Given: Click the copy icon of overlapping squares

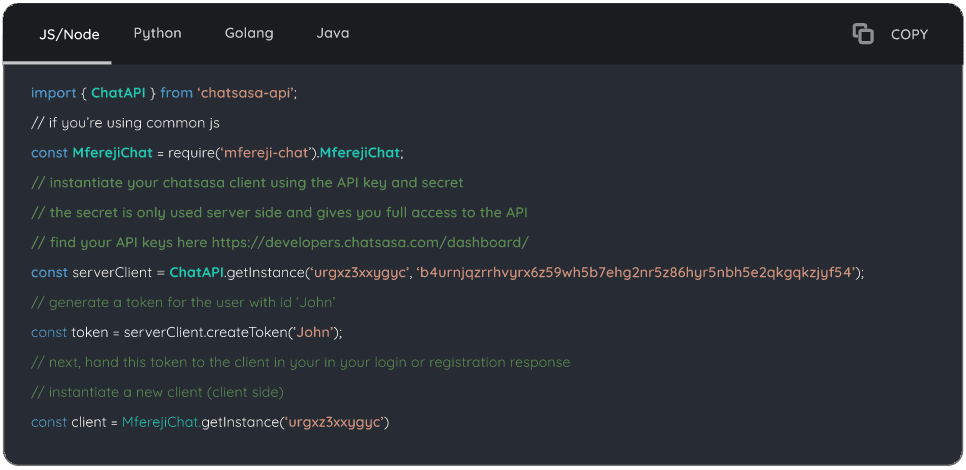Looking at the screenshot, I should (862, 34).
